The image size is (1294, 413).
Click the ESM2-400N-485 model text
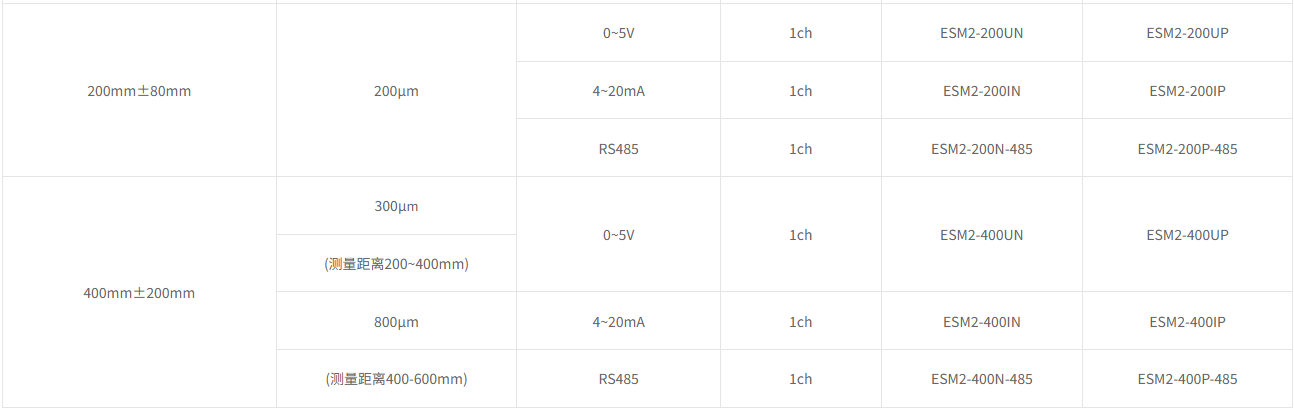click(981, 379)
